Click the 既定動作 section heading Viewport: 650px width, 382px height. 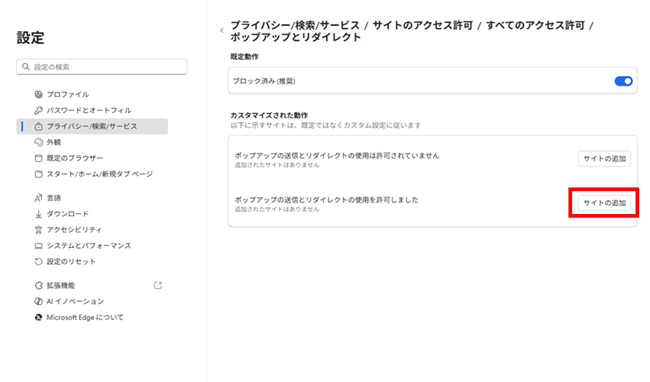point(245,57)
